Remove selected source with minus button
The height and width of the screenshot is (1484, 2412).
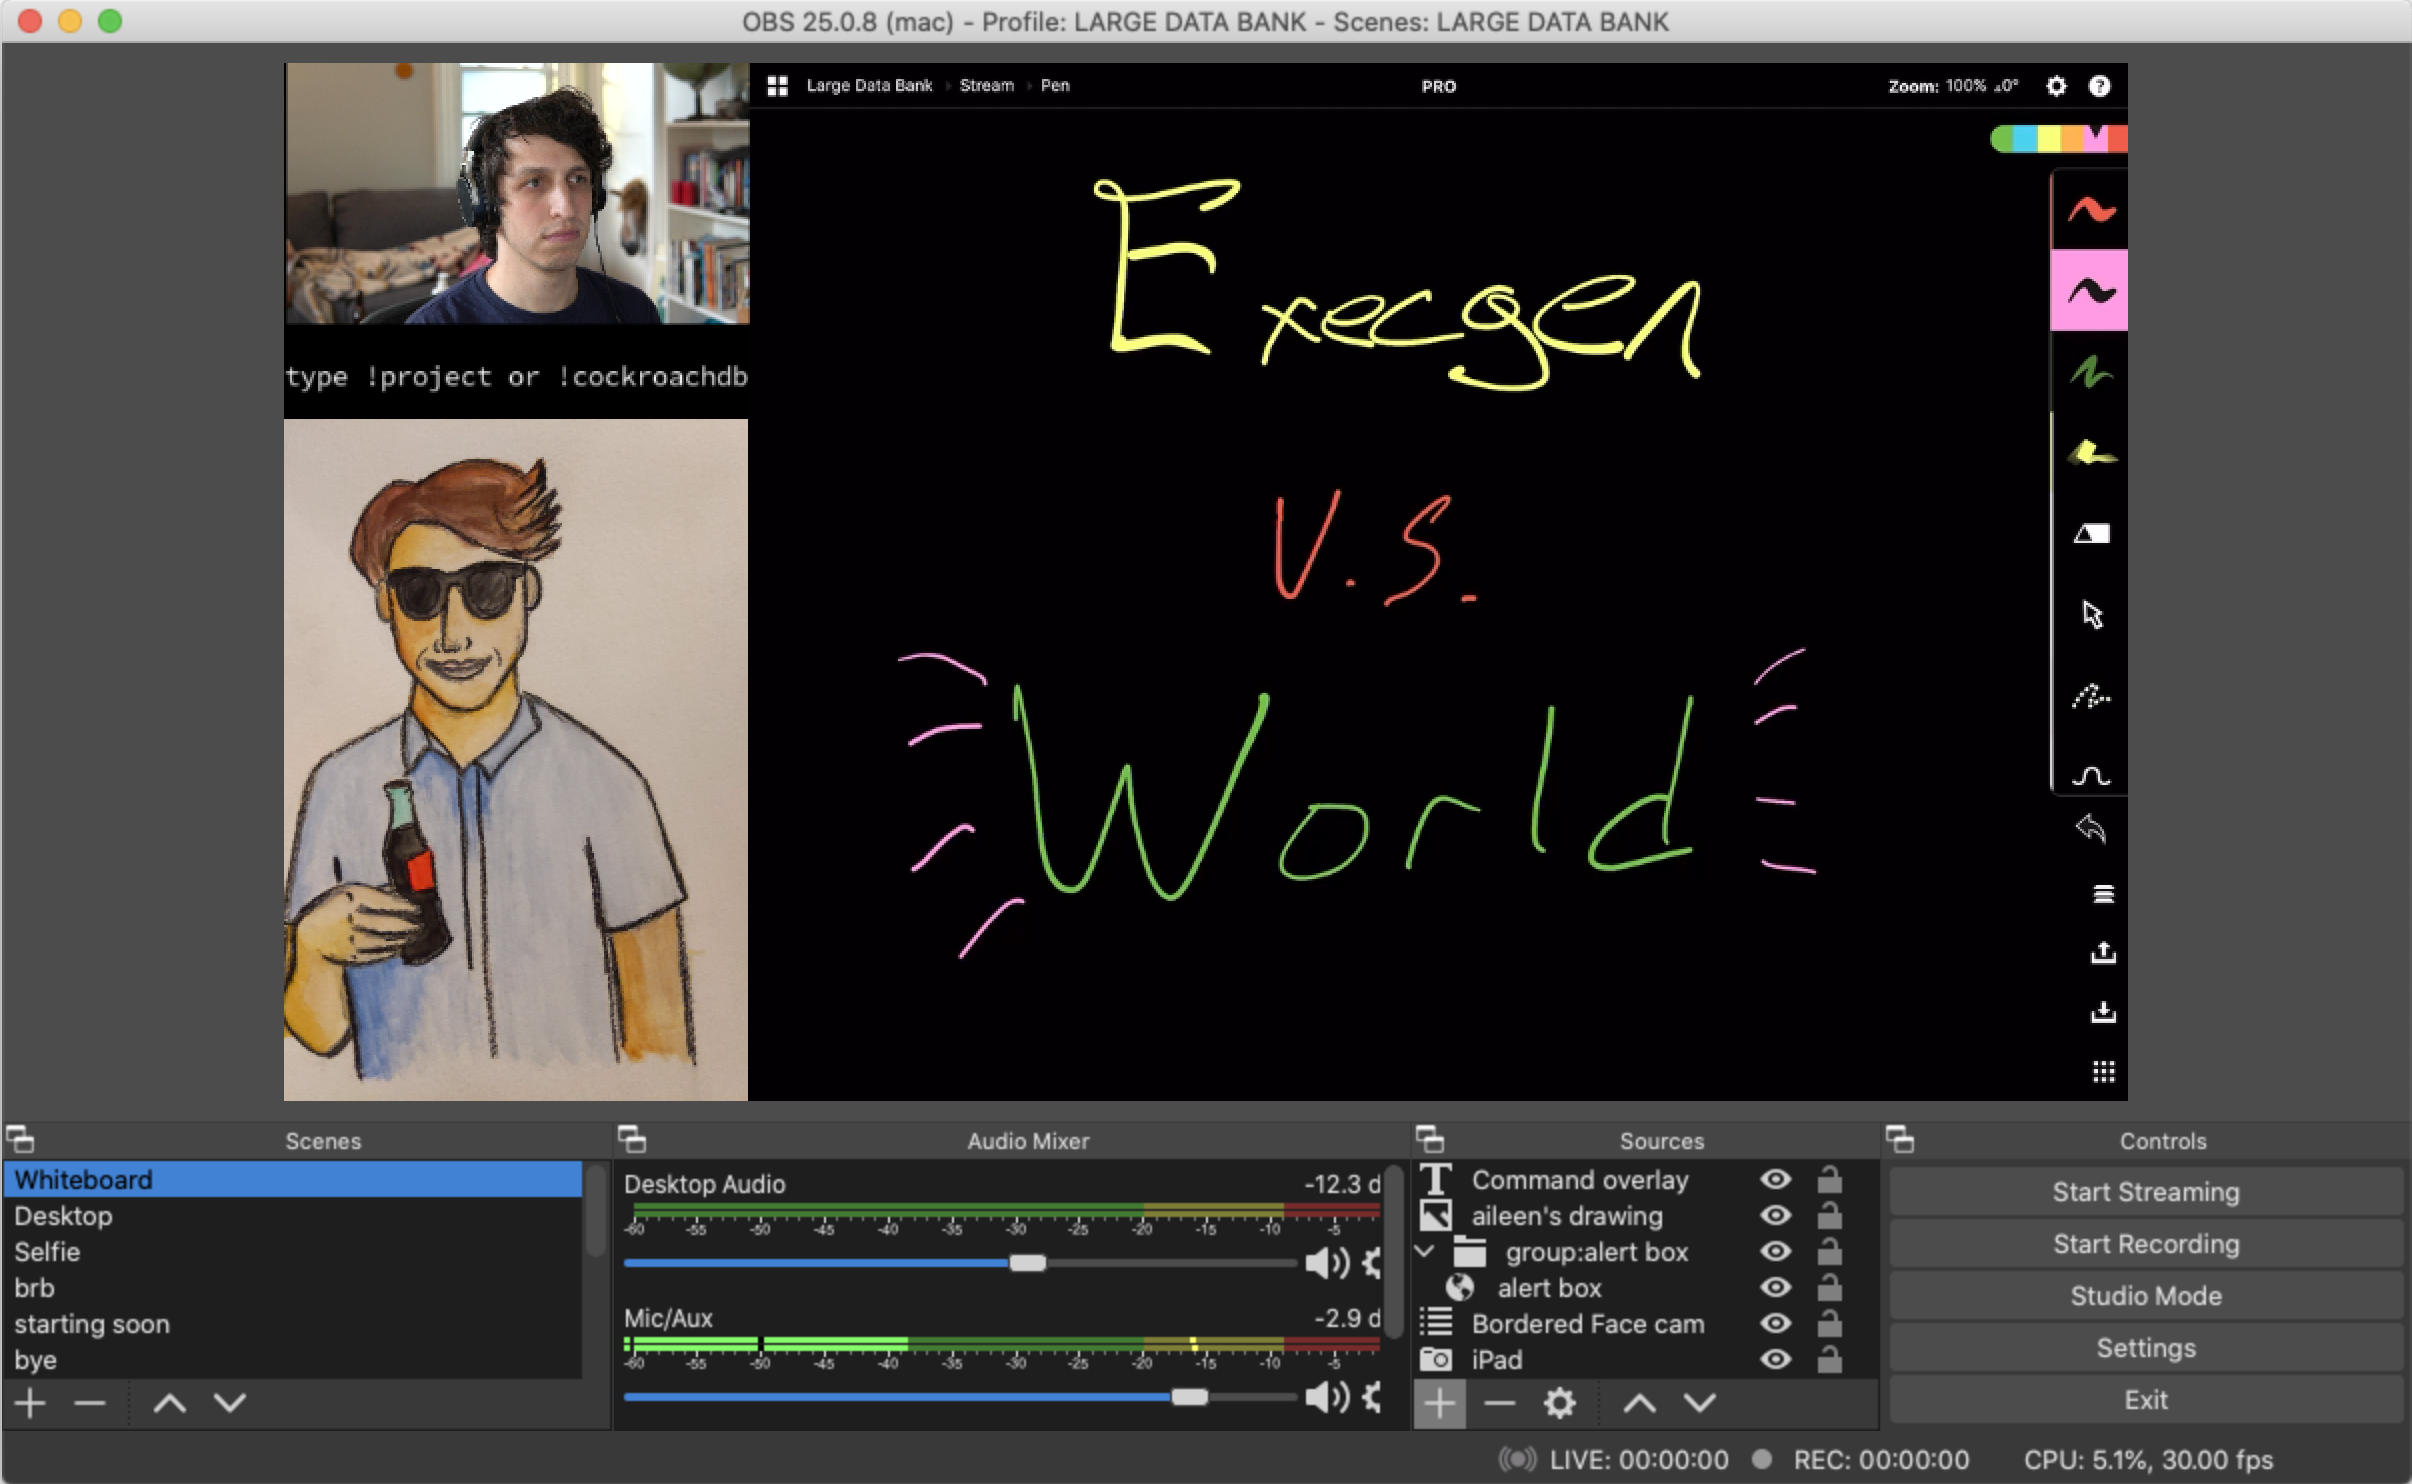pos(1499,1403)
